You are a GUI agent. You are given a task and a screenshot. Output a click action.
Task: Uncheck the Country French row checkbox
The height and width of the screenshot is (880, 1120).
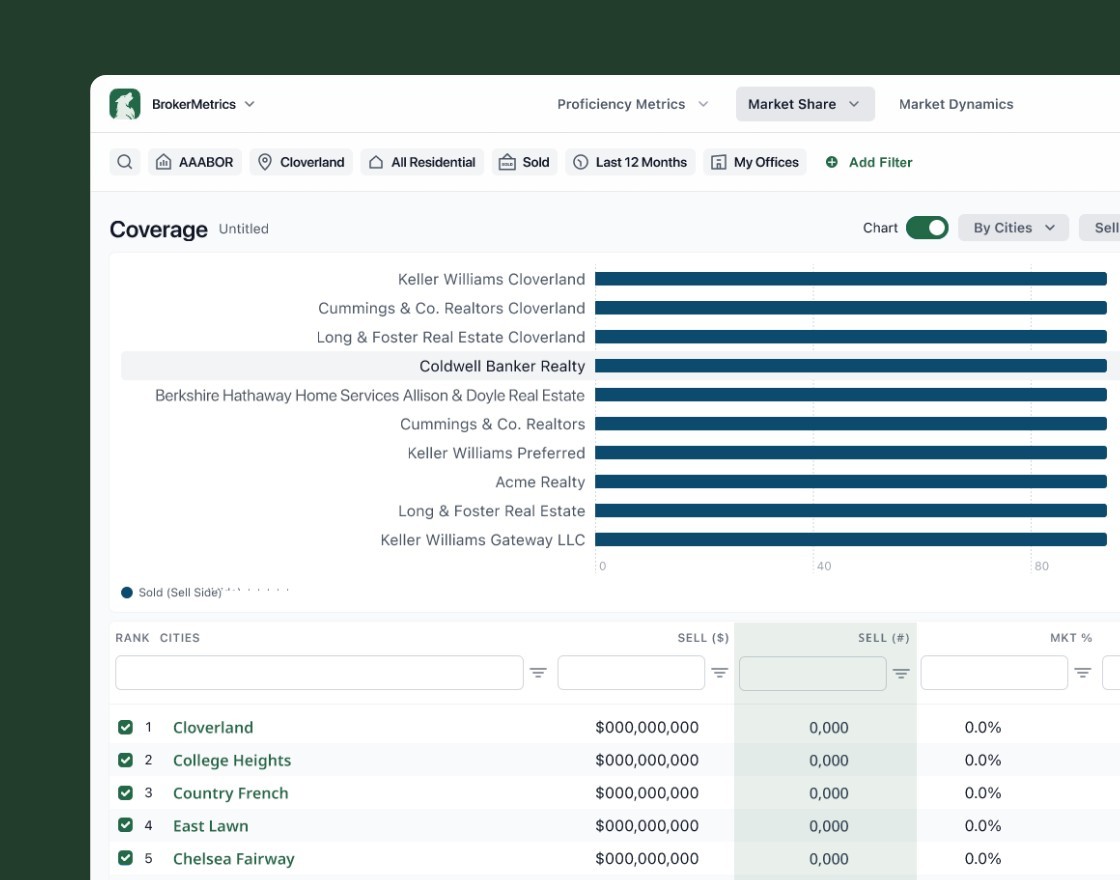pyautogui.click(x=126, y=793)
